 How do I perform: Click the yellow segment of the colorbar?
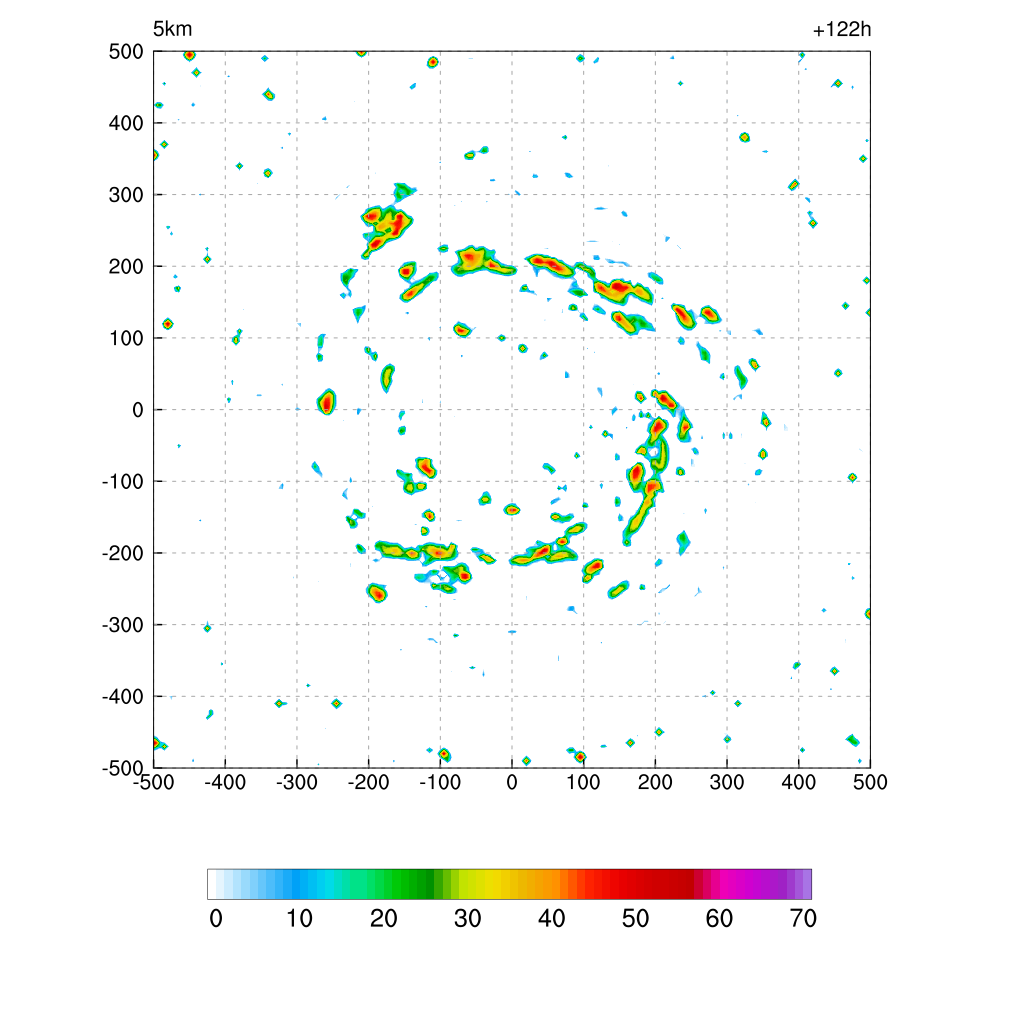[488, 884]
